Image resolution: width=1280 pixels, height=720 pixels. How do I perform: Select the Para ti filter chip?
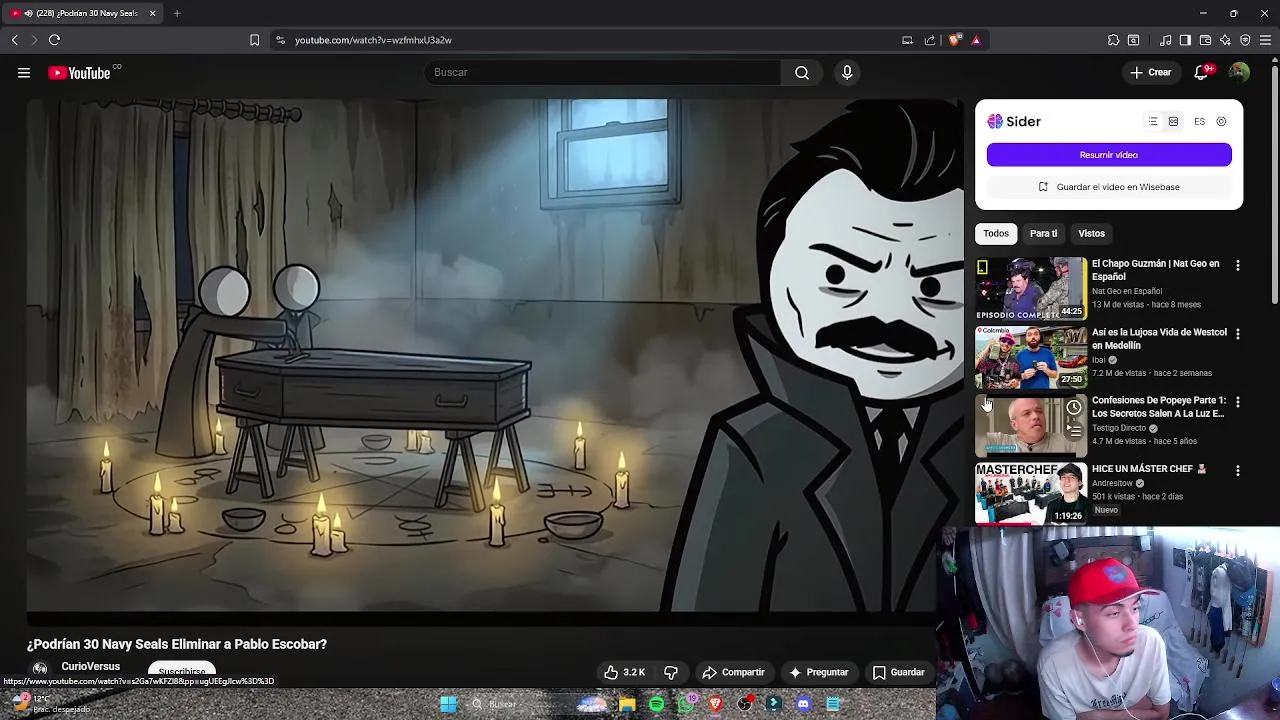coord(1043,233)
